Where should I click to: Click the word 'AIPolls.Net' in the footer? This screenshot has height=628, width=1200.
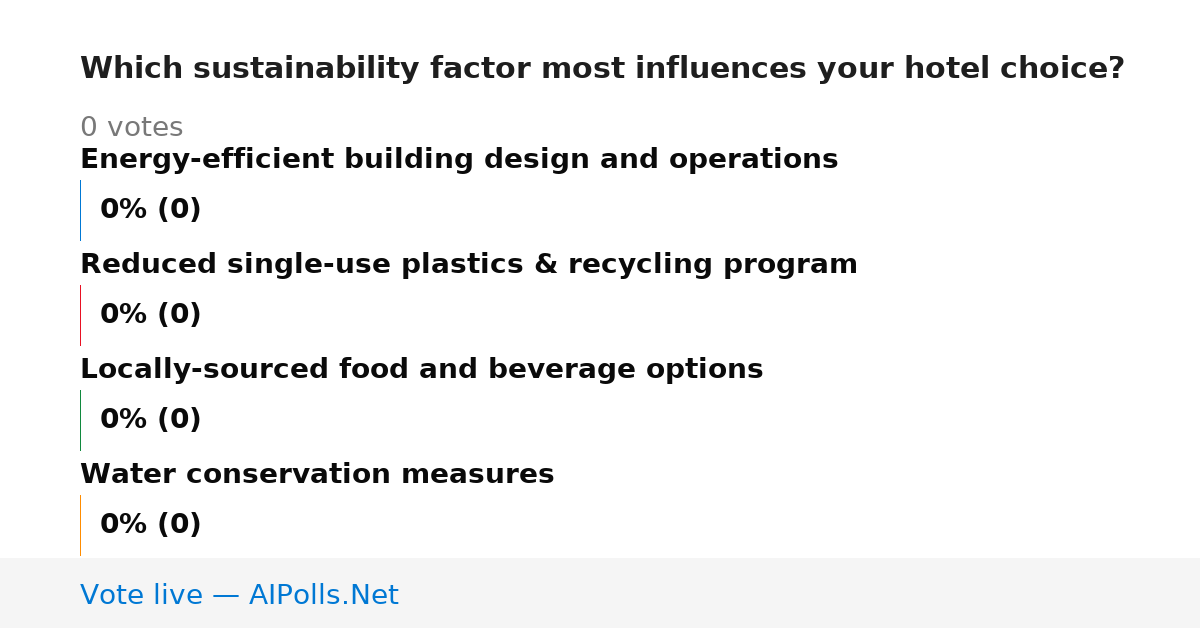click(x=323, y=596)
